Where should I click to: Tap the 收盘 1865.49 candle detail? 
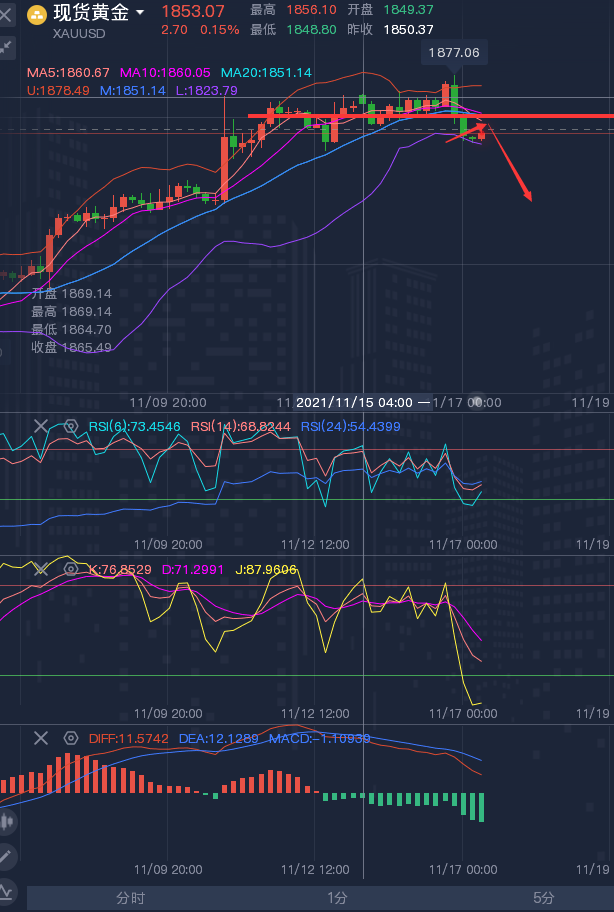pyautogui.click(x=72, y=347)
